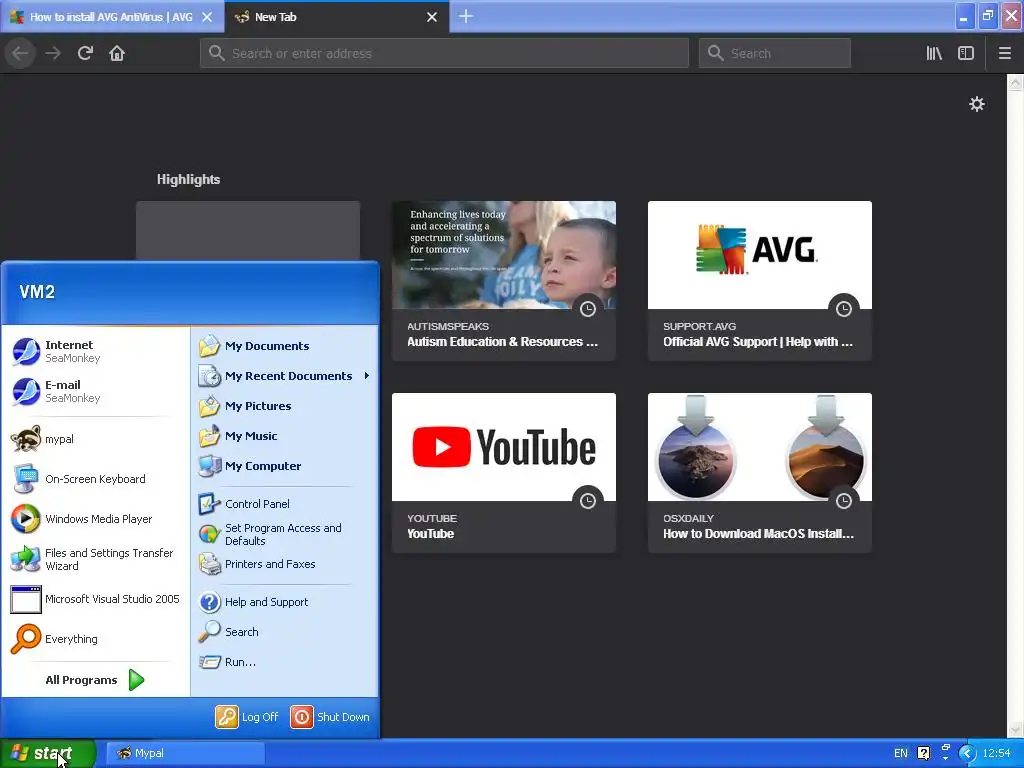Open New Tab settings gear

tap(976, 104)
